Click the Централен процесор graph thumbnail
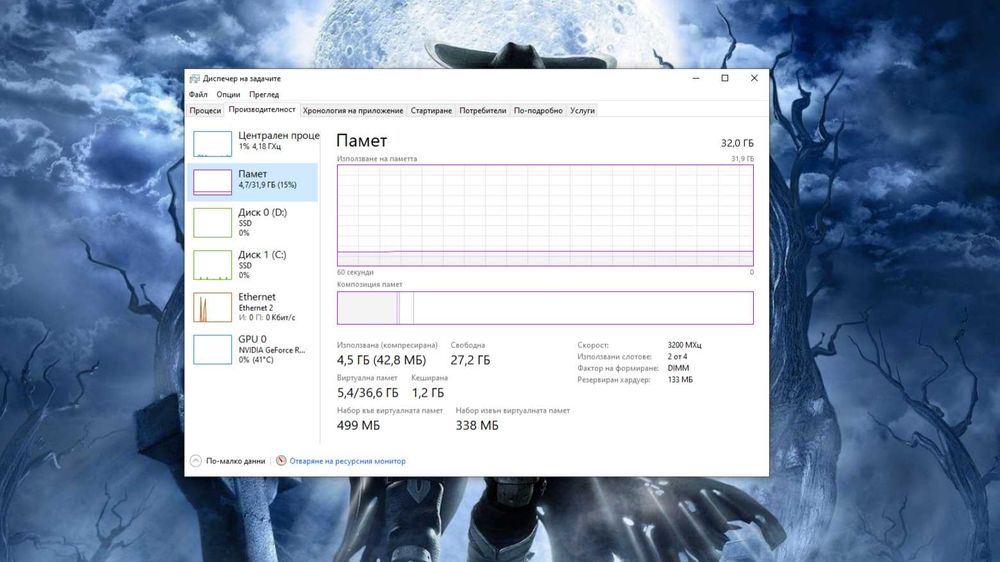 [x=212, y=144]
